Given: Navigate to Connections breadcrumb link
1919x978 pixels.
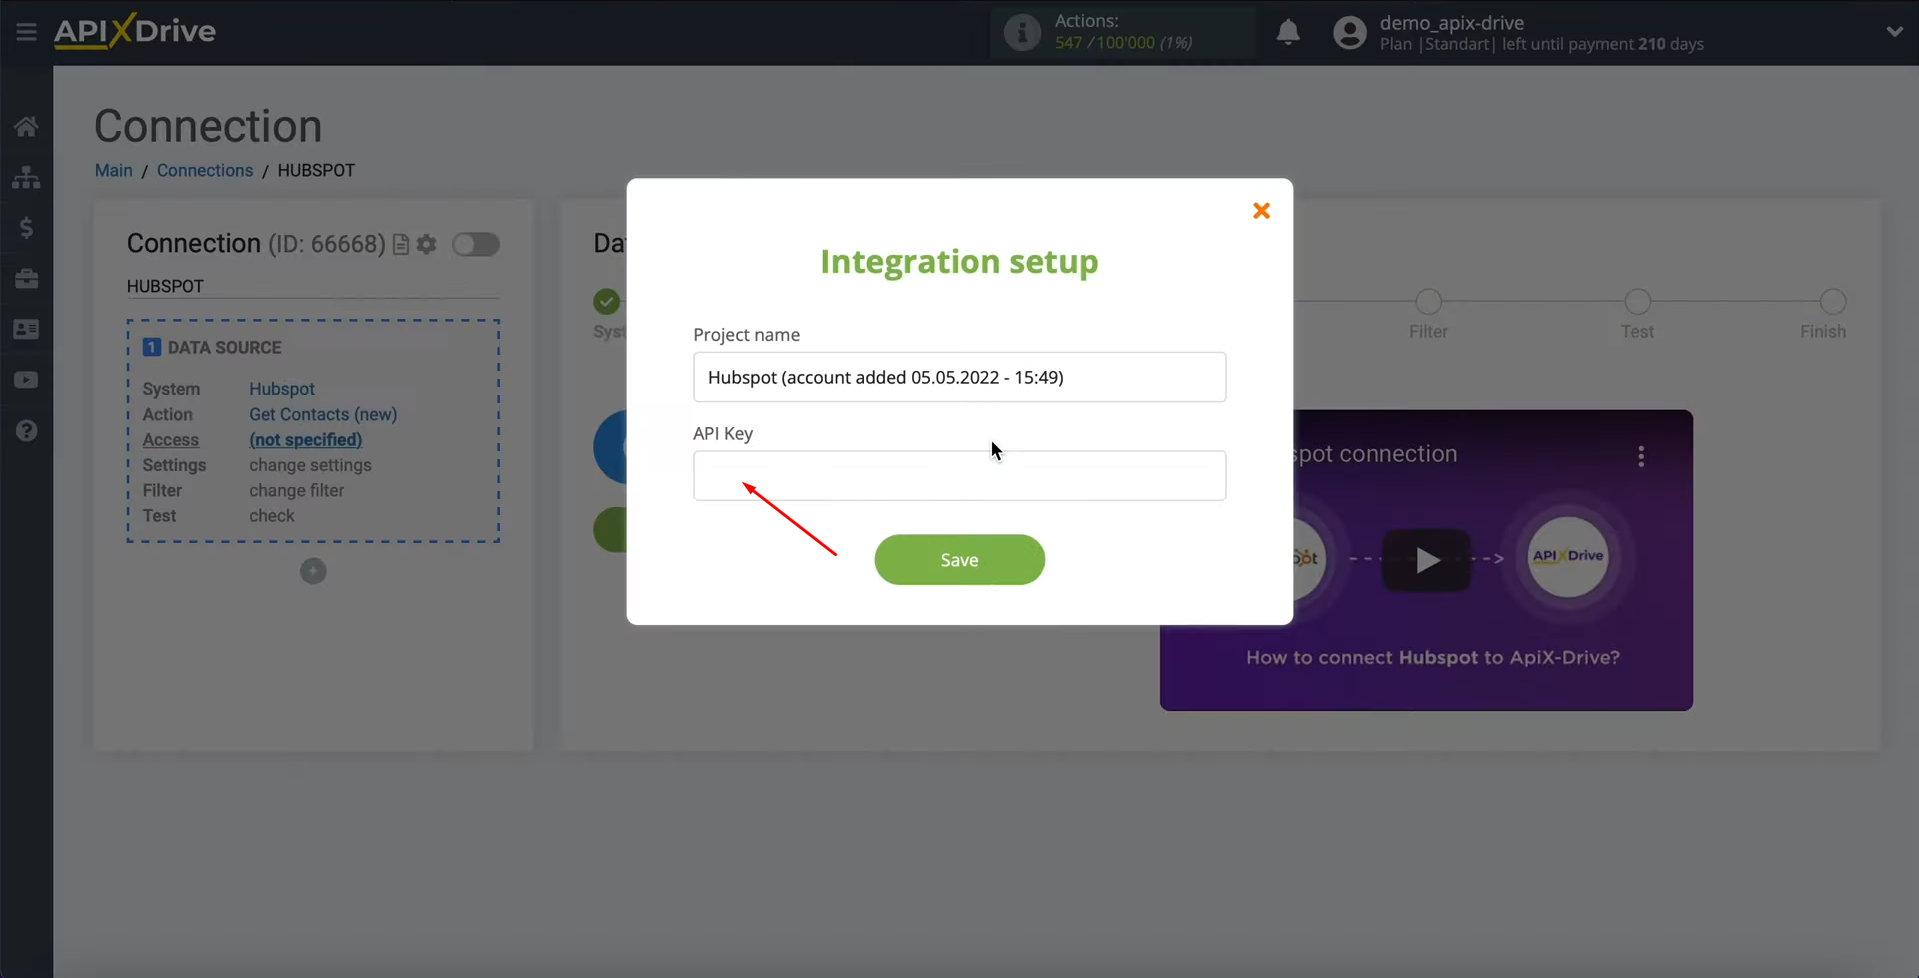Looking at the screenshot, I should (204, 170).
